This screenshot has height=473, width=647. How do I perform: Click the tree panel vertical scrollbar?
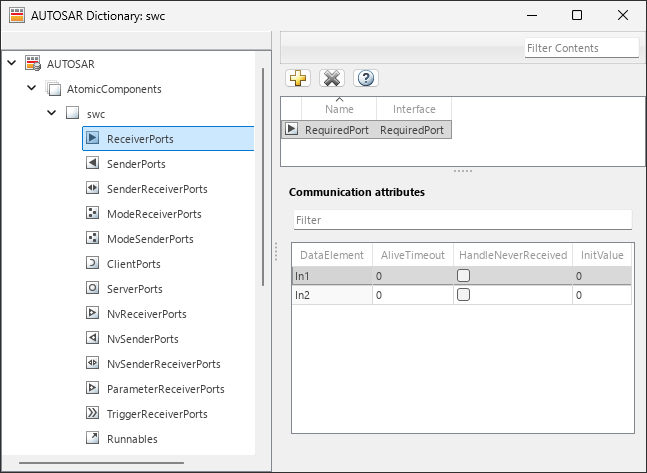263,177
